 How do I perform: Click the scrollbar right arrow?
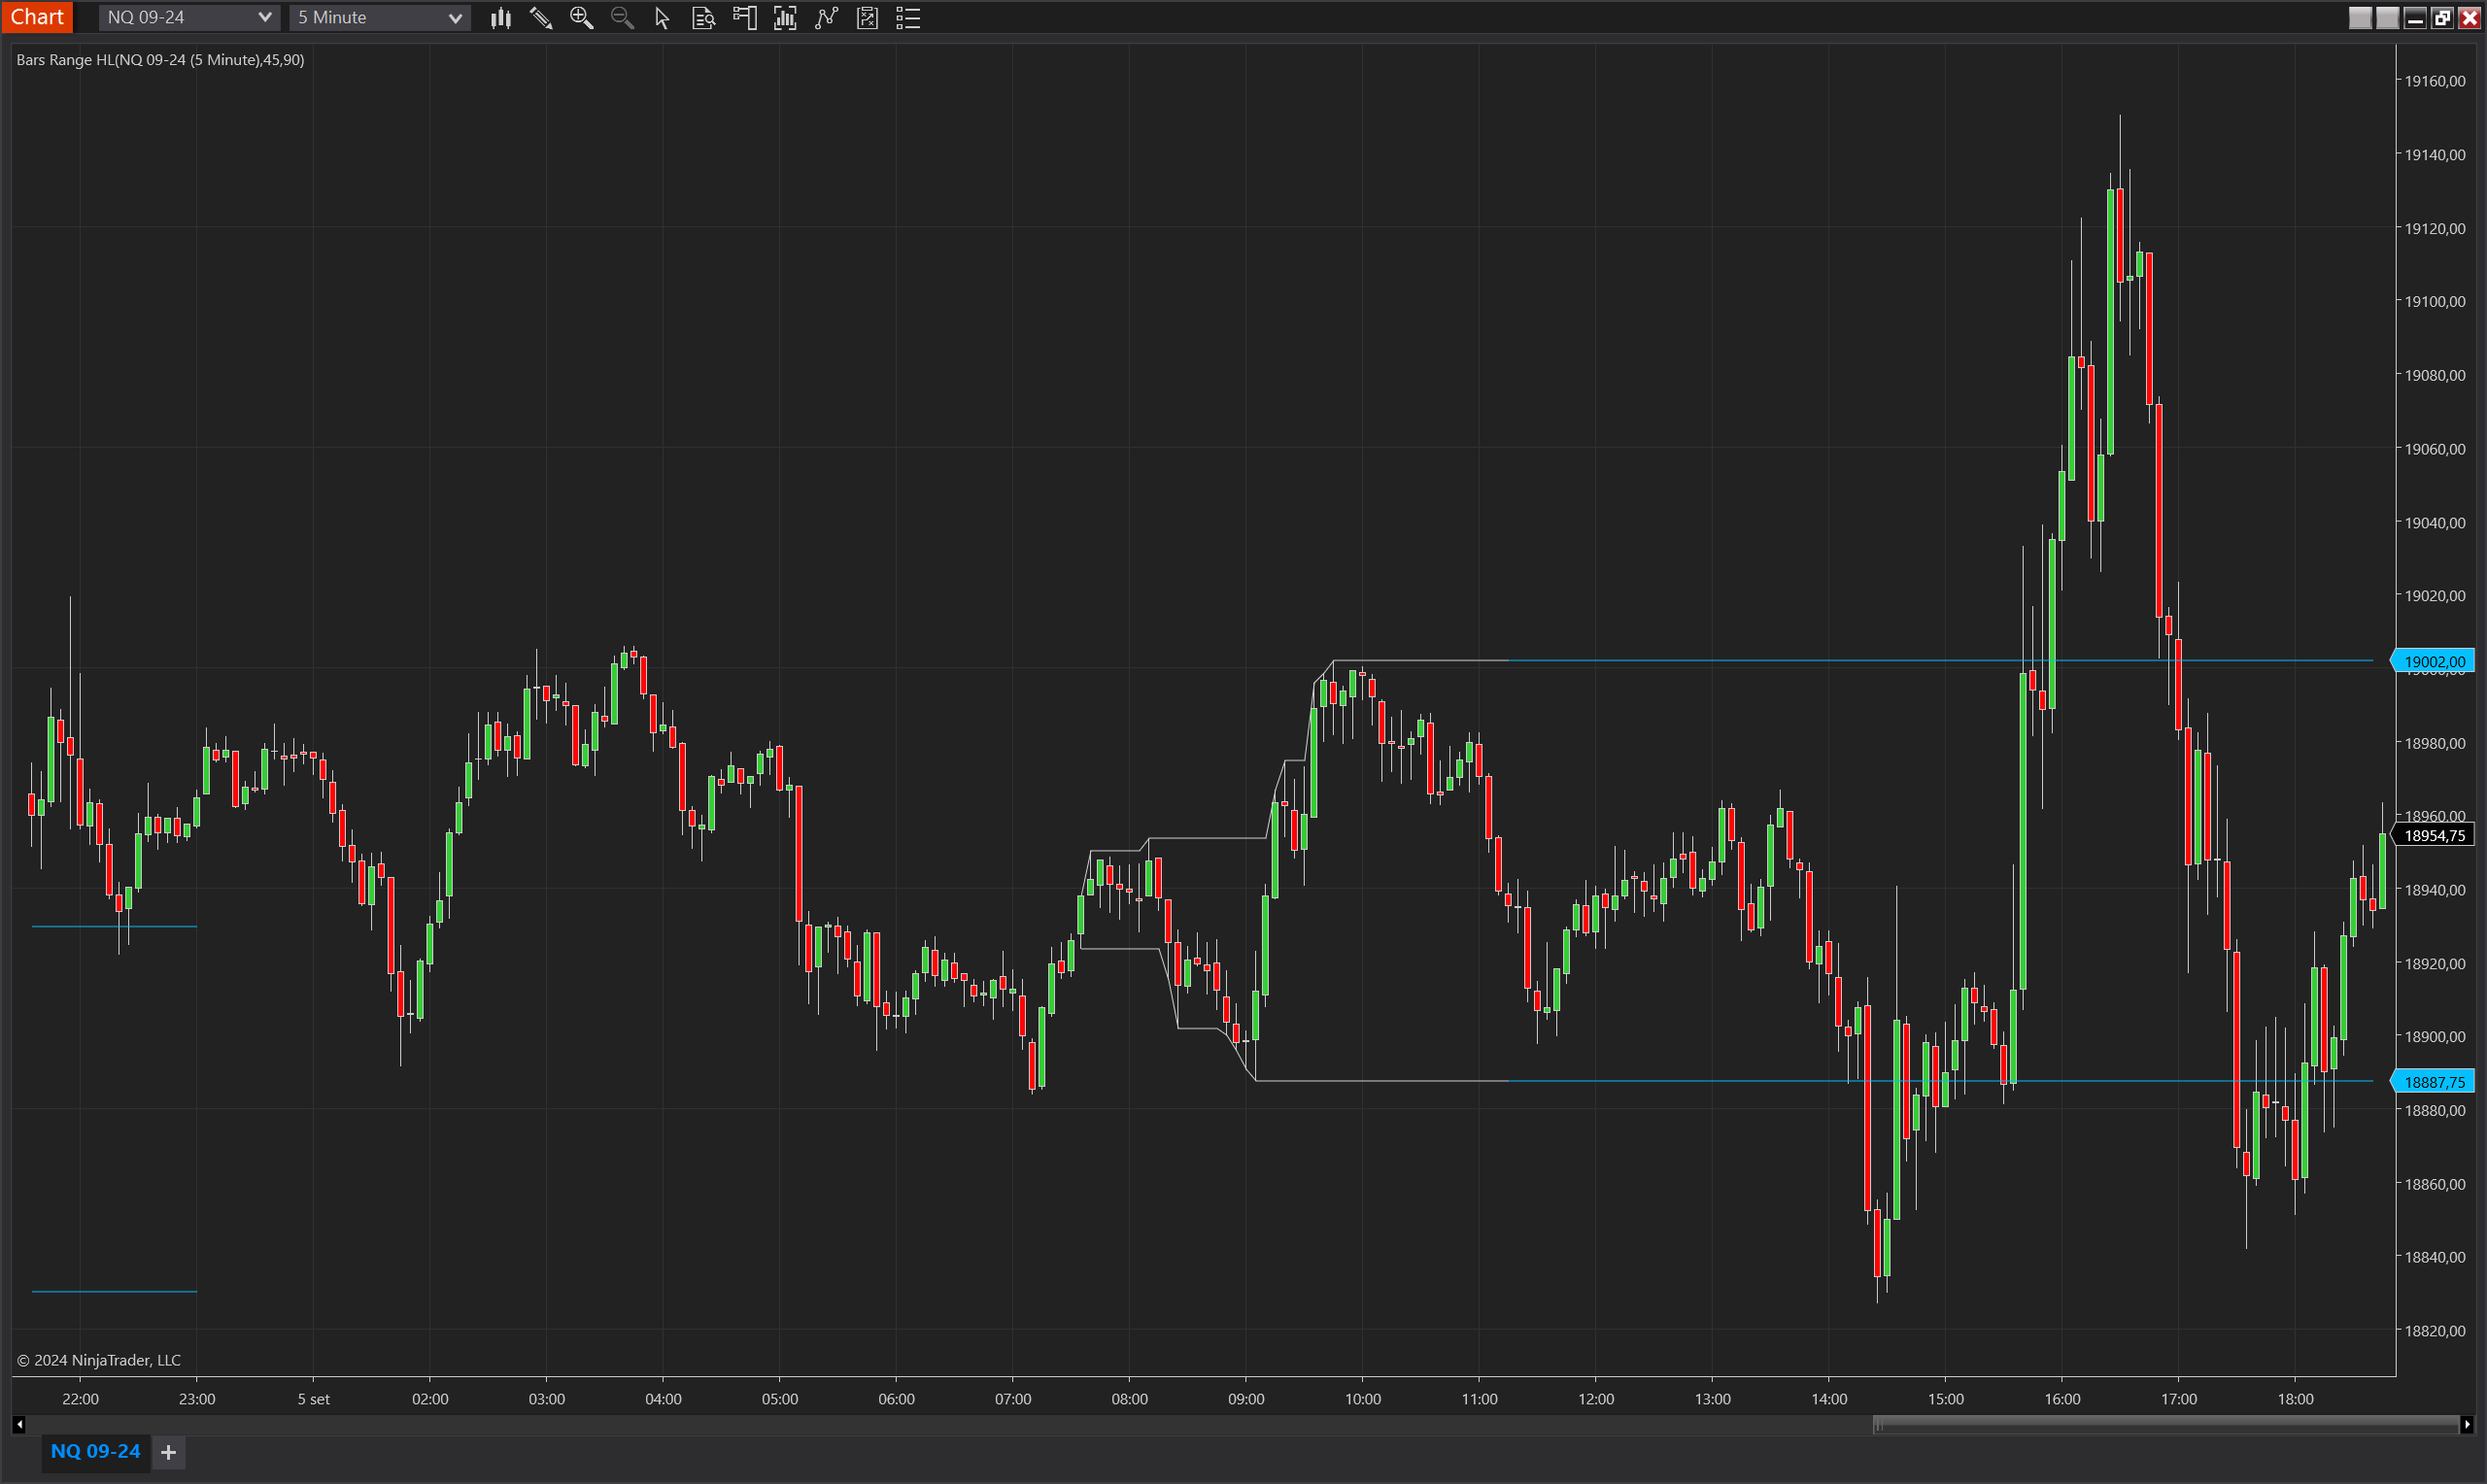2466,1424
